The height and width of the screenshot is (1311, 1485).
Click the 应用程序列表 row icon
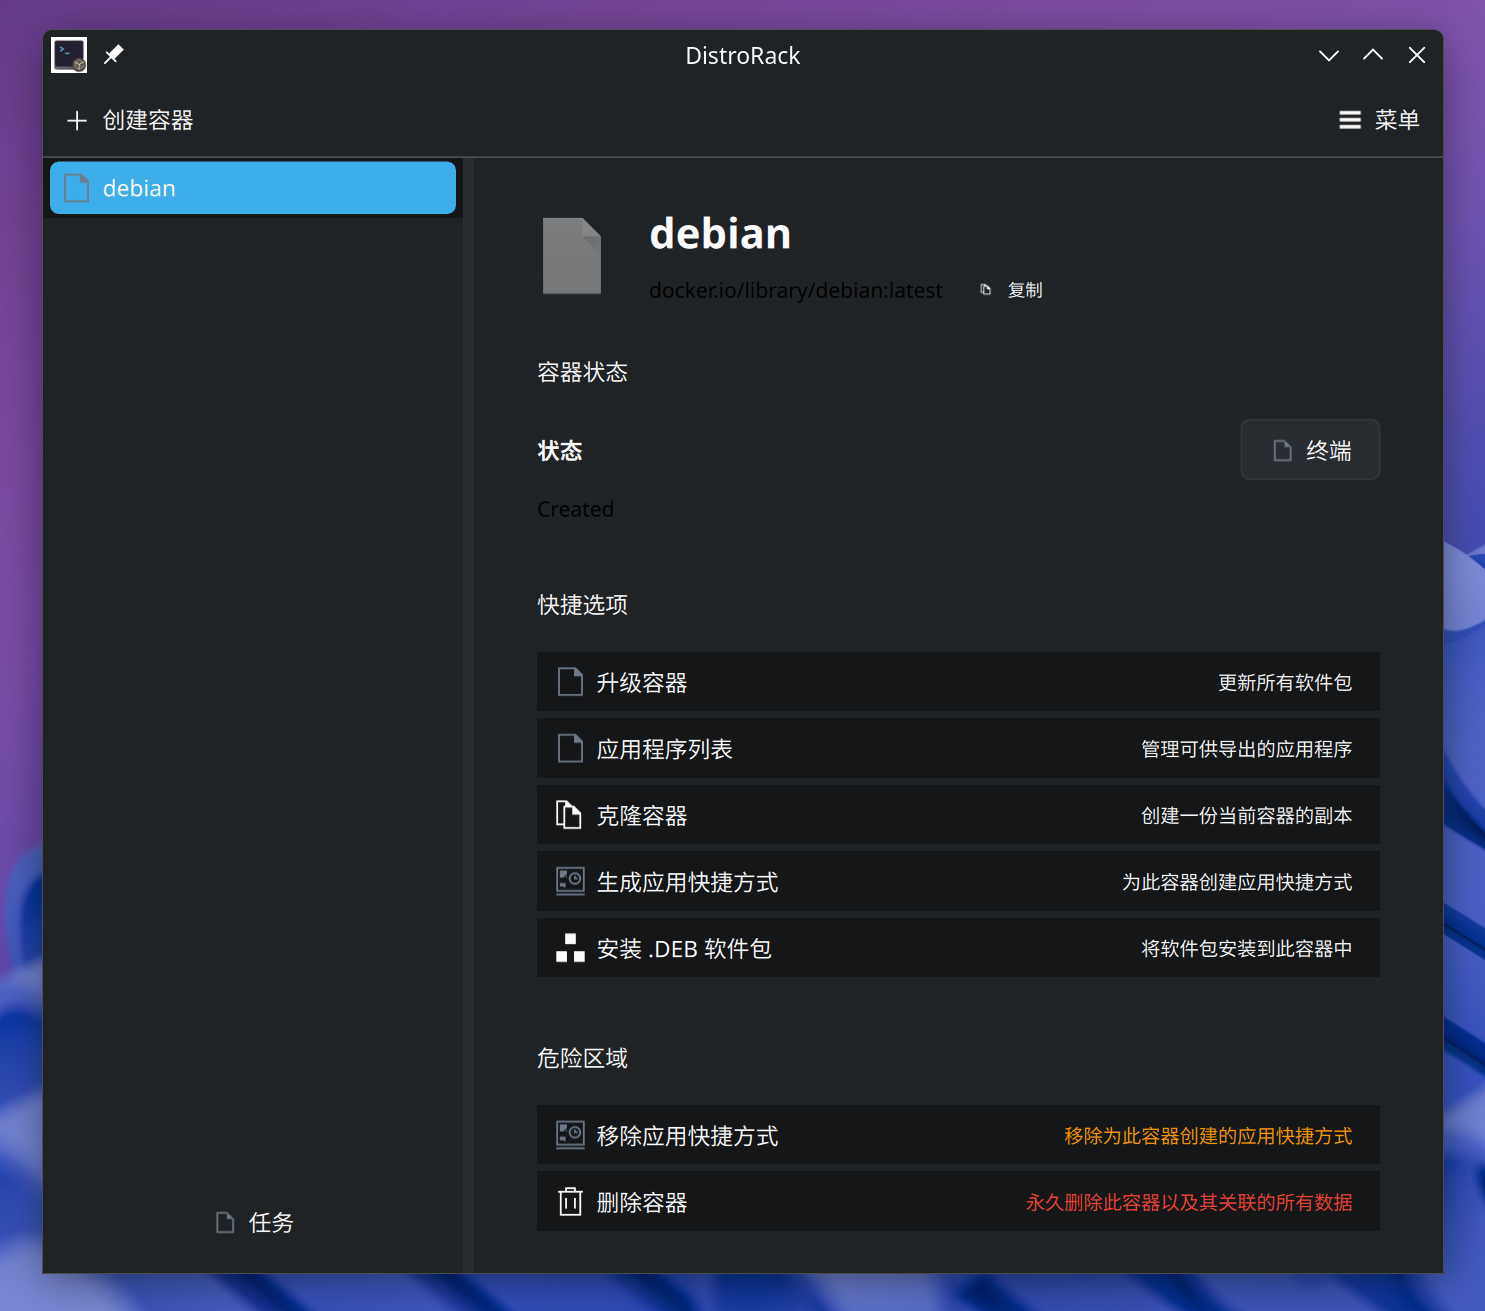570,749
